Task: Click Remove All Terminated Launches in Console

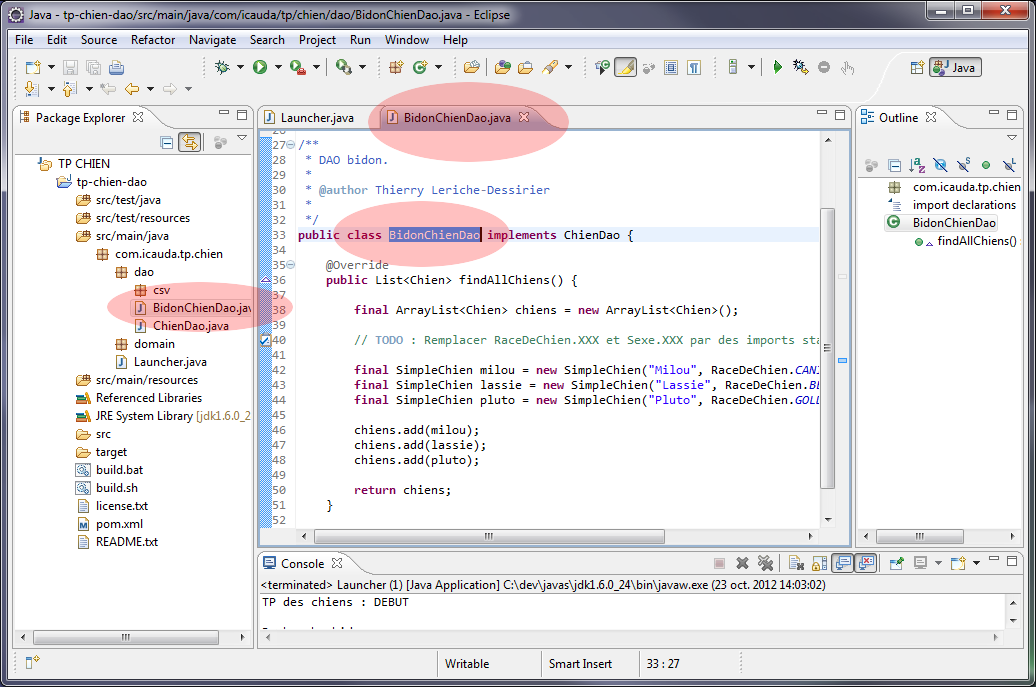Action: (765, 564)
